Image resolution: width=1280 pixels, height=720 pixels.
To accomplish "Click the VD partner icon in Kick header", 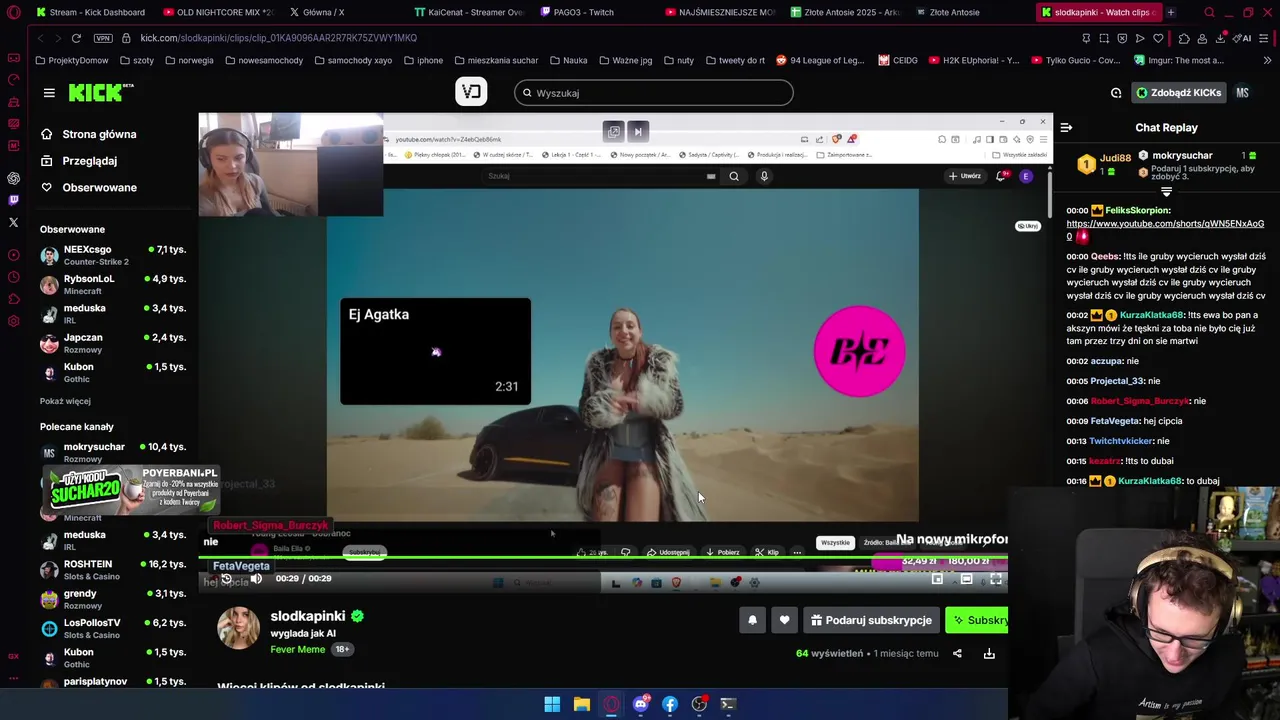I will click(471, 92).
